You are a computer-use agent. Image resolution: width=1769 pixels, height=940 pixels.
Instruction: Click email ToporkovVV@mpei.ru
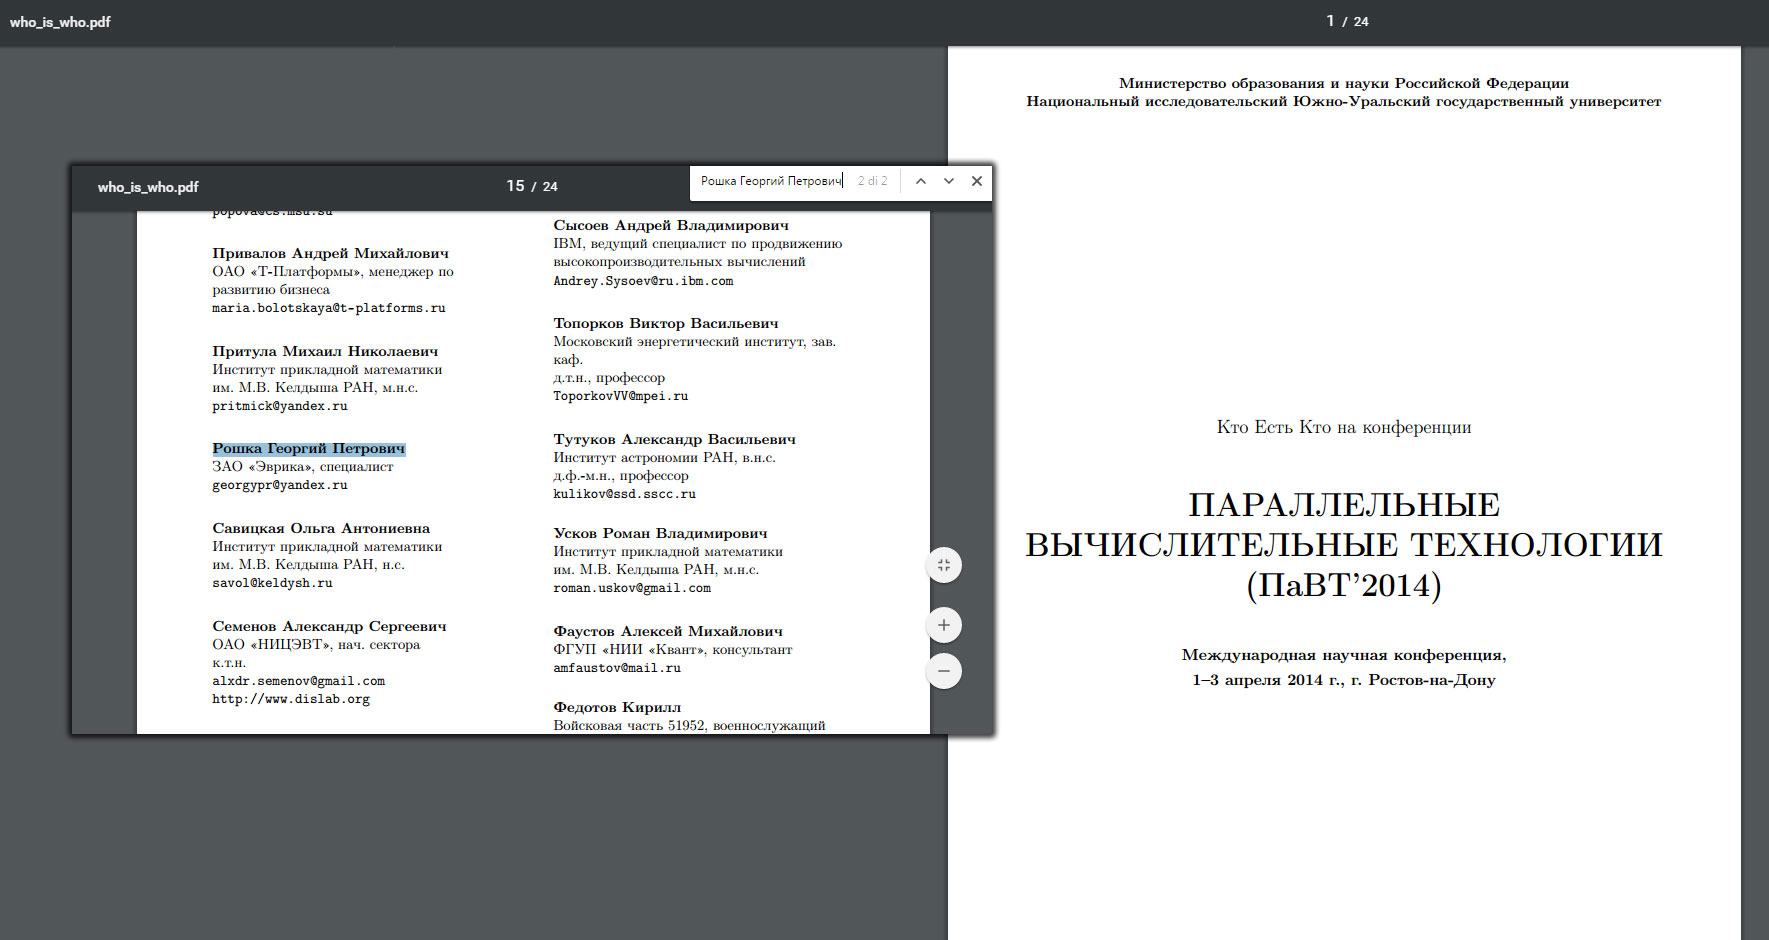621,396
